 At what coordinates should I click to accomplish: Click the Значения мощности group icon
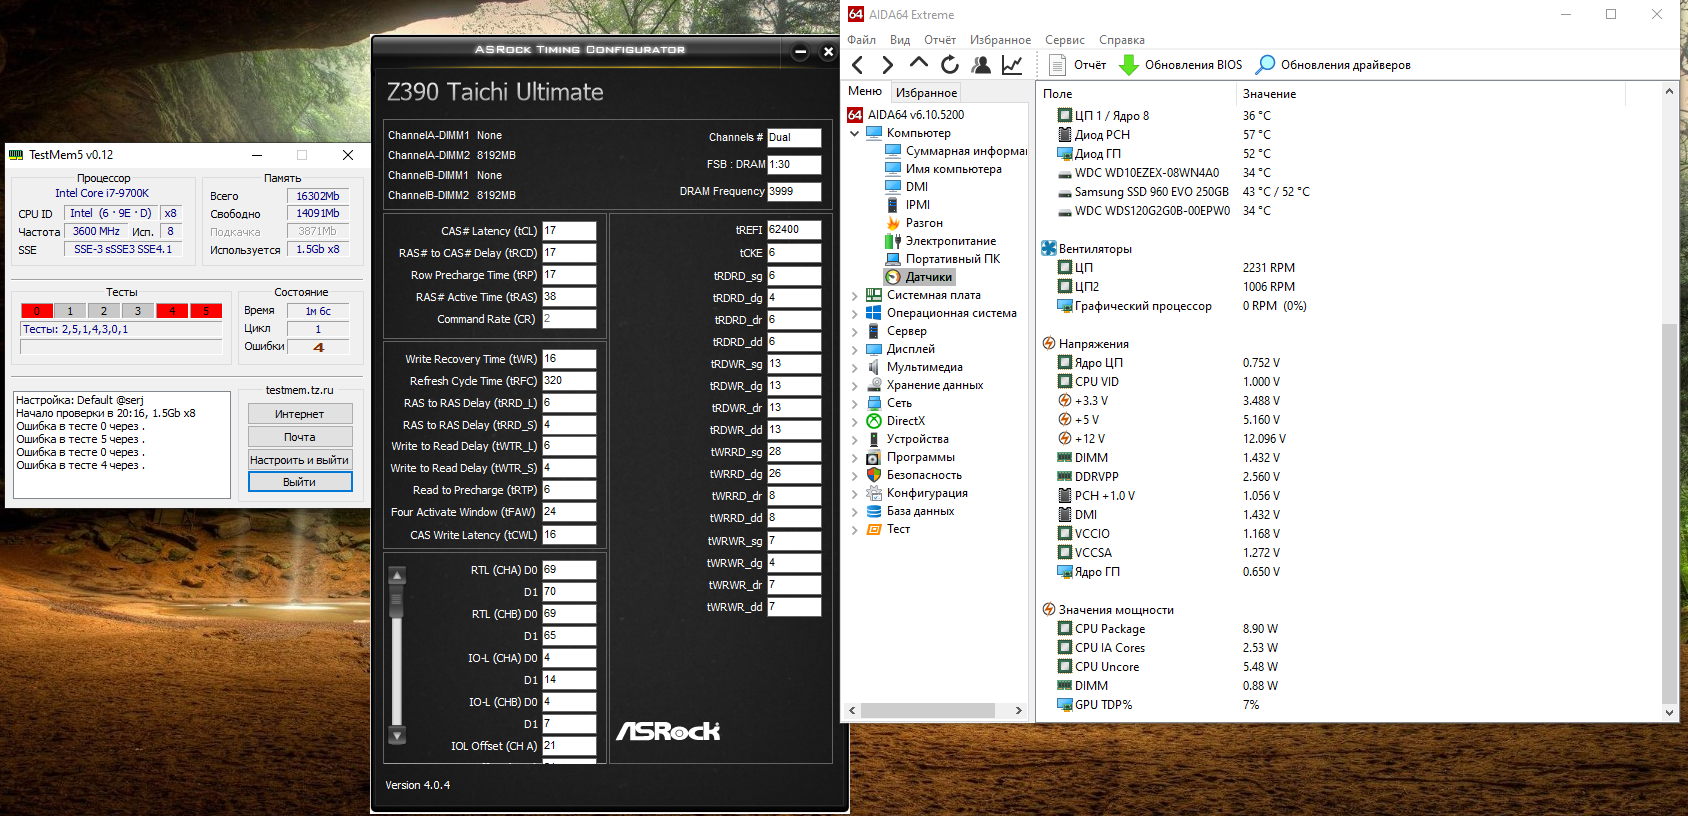1049,610
